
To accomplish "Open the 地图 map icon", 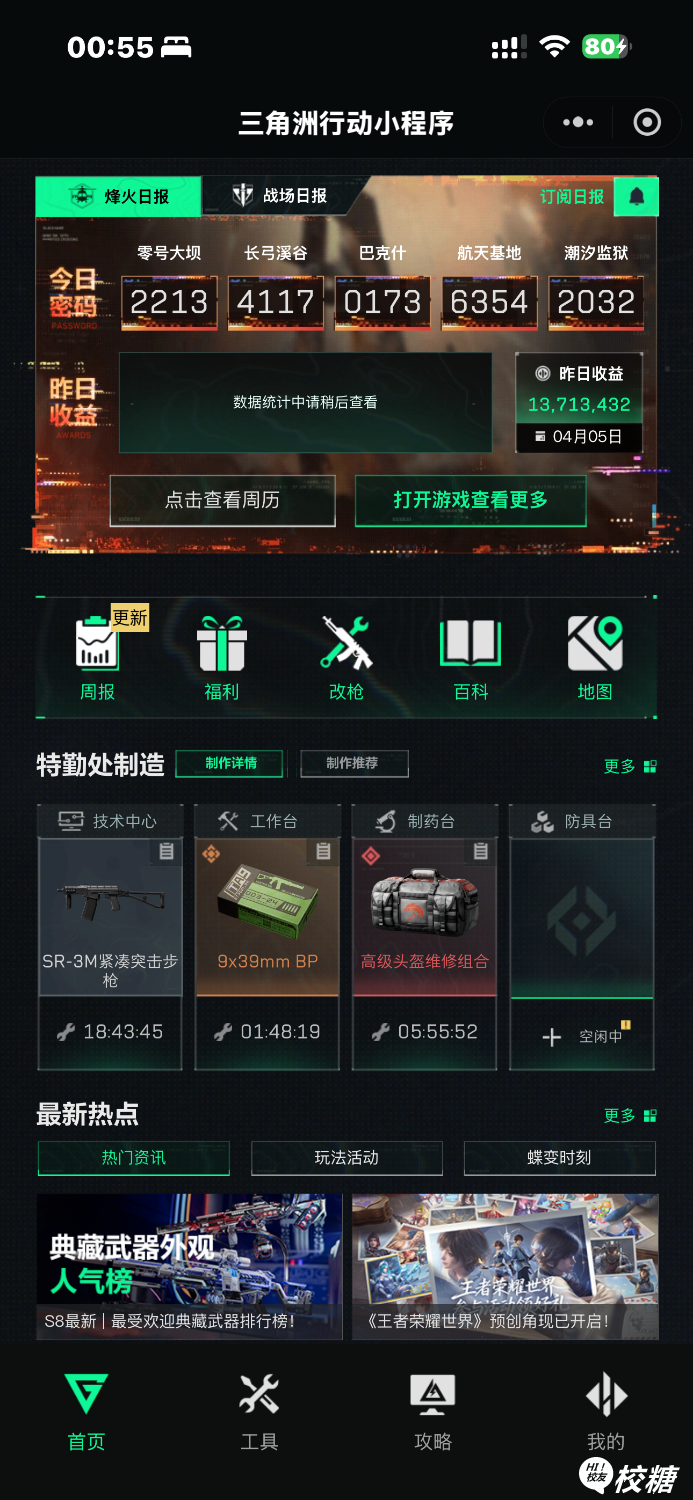I will (595, 643).
